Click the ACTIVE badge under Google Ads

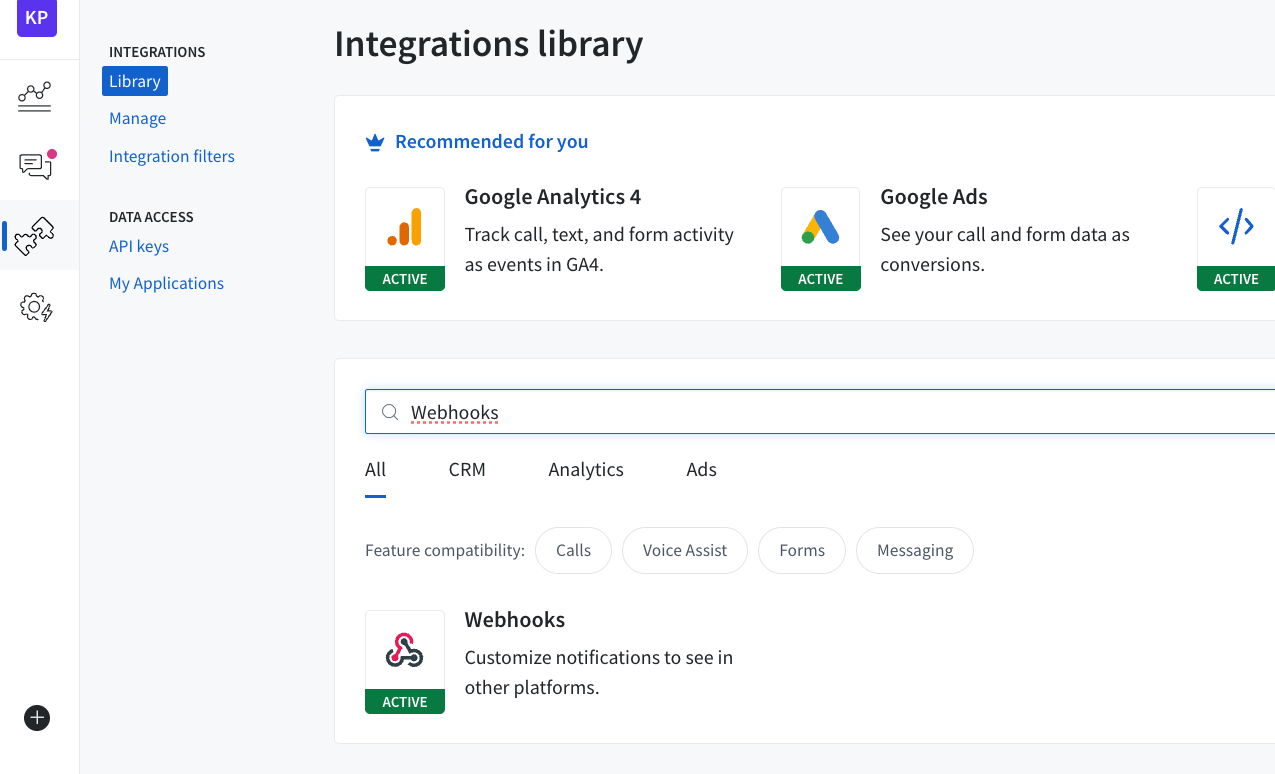click(x=820, y=279)
